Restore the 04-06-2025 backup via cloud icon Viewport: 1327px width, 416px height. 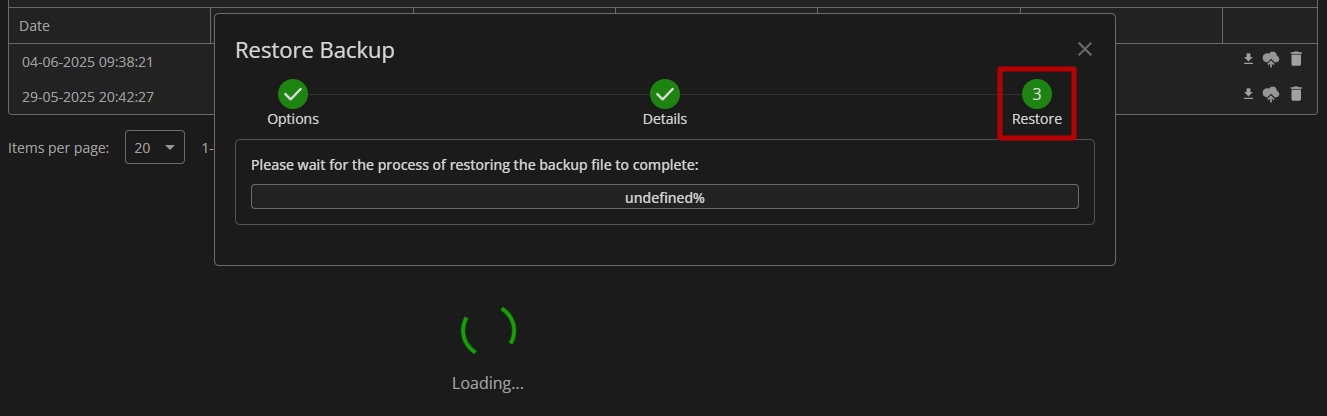[x=1271, y=60]
